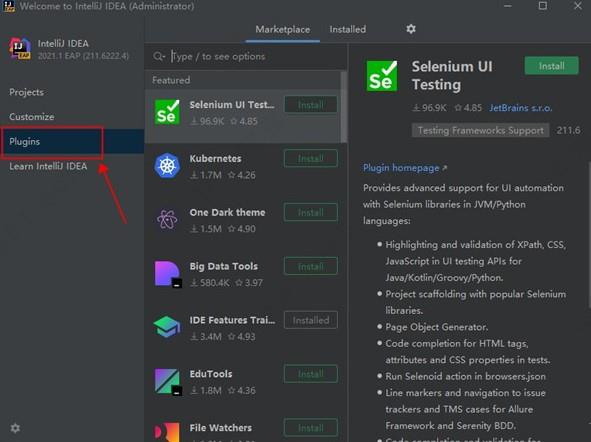Click the Big Data Tools plugin icon
The width and height of the screenshot is (591, 442).
pyautogui.click(x=168, y=274)
